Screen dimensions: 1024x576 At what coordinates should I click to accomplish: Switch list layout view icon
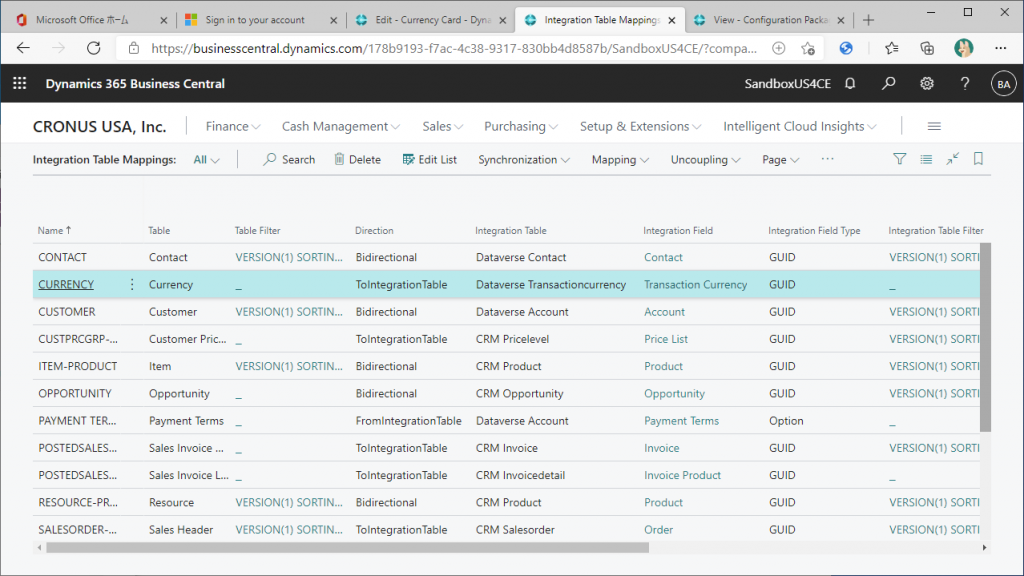point(926,159)
